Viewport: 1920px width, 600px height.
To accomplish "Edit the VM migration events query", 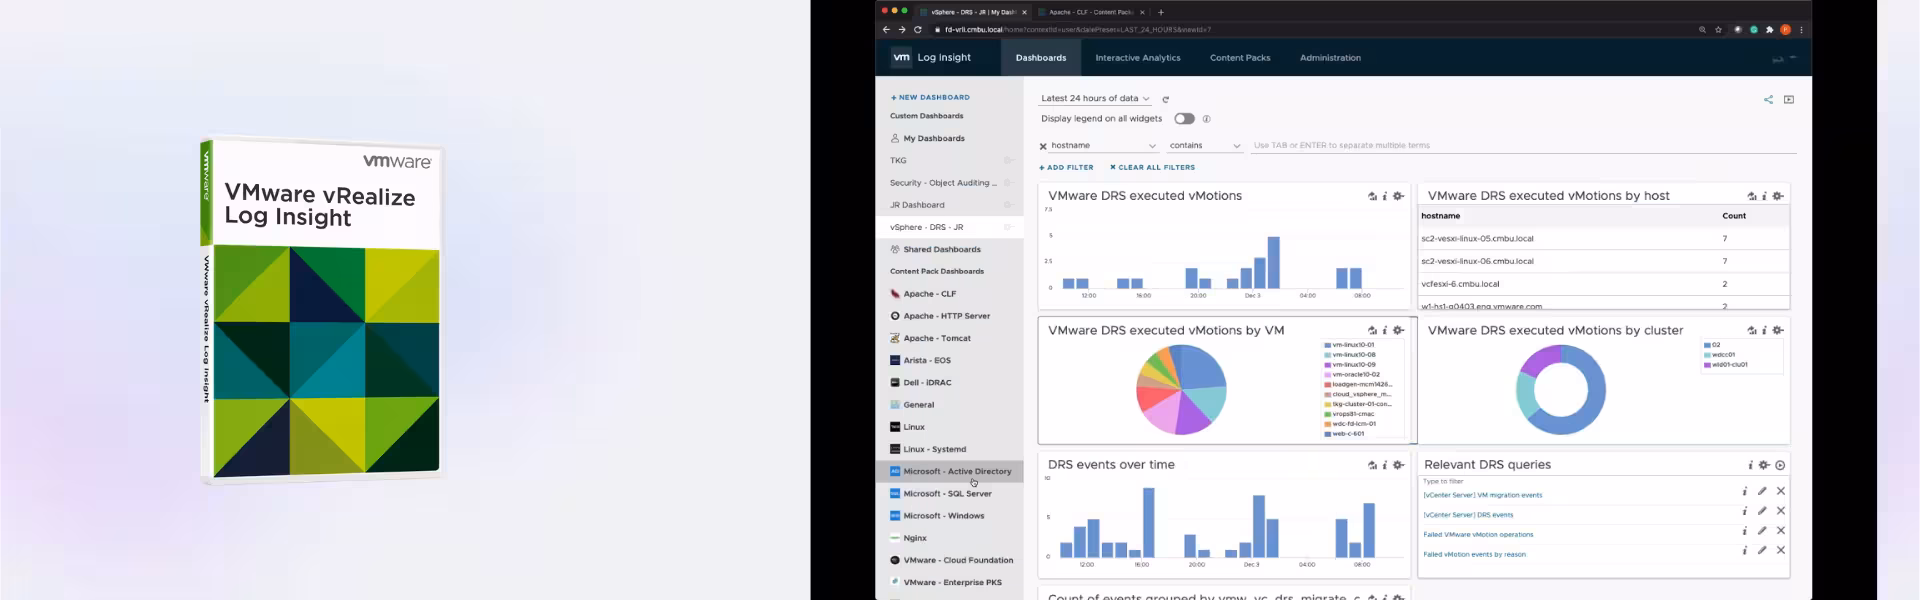I will click(x=1762, y=491).
